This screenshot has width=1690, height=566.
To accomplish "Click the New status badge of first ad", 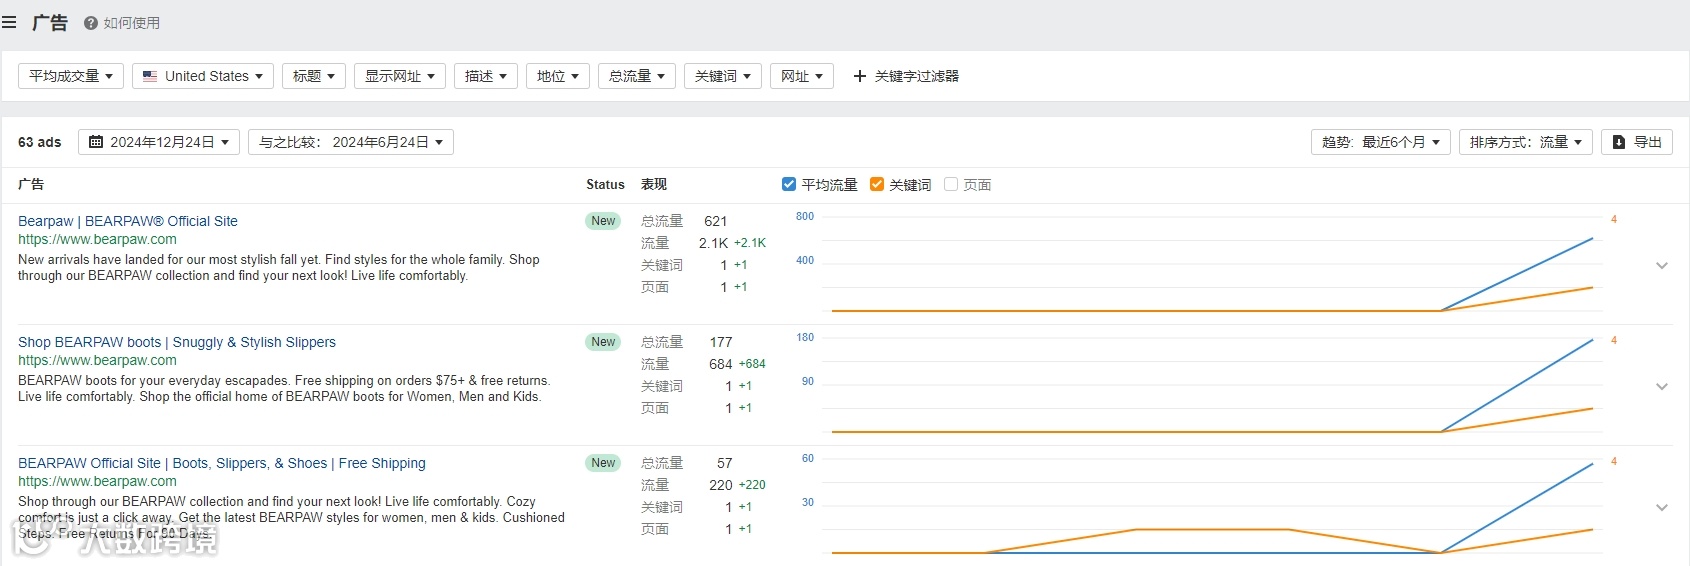I will (603, 221).
